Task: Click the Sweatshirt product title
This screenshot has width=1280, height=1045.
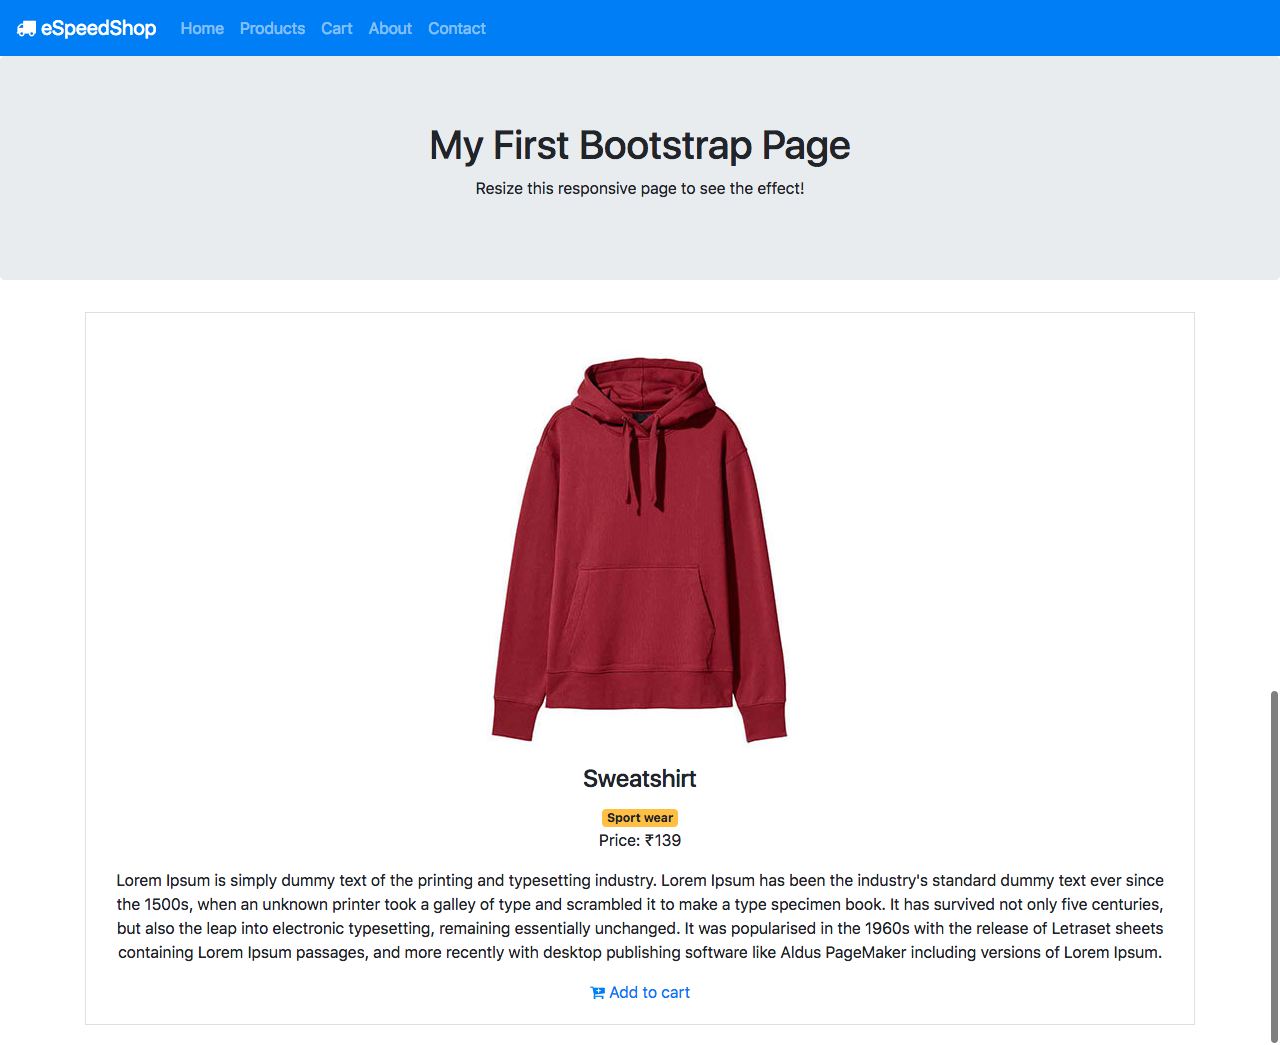Action: [x=639, y=778]
